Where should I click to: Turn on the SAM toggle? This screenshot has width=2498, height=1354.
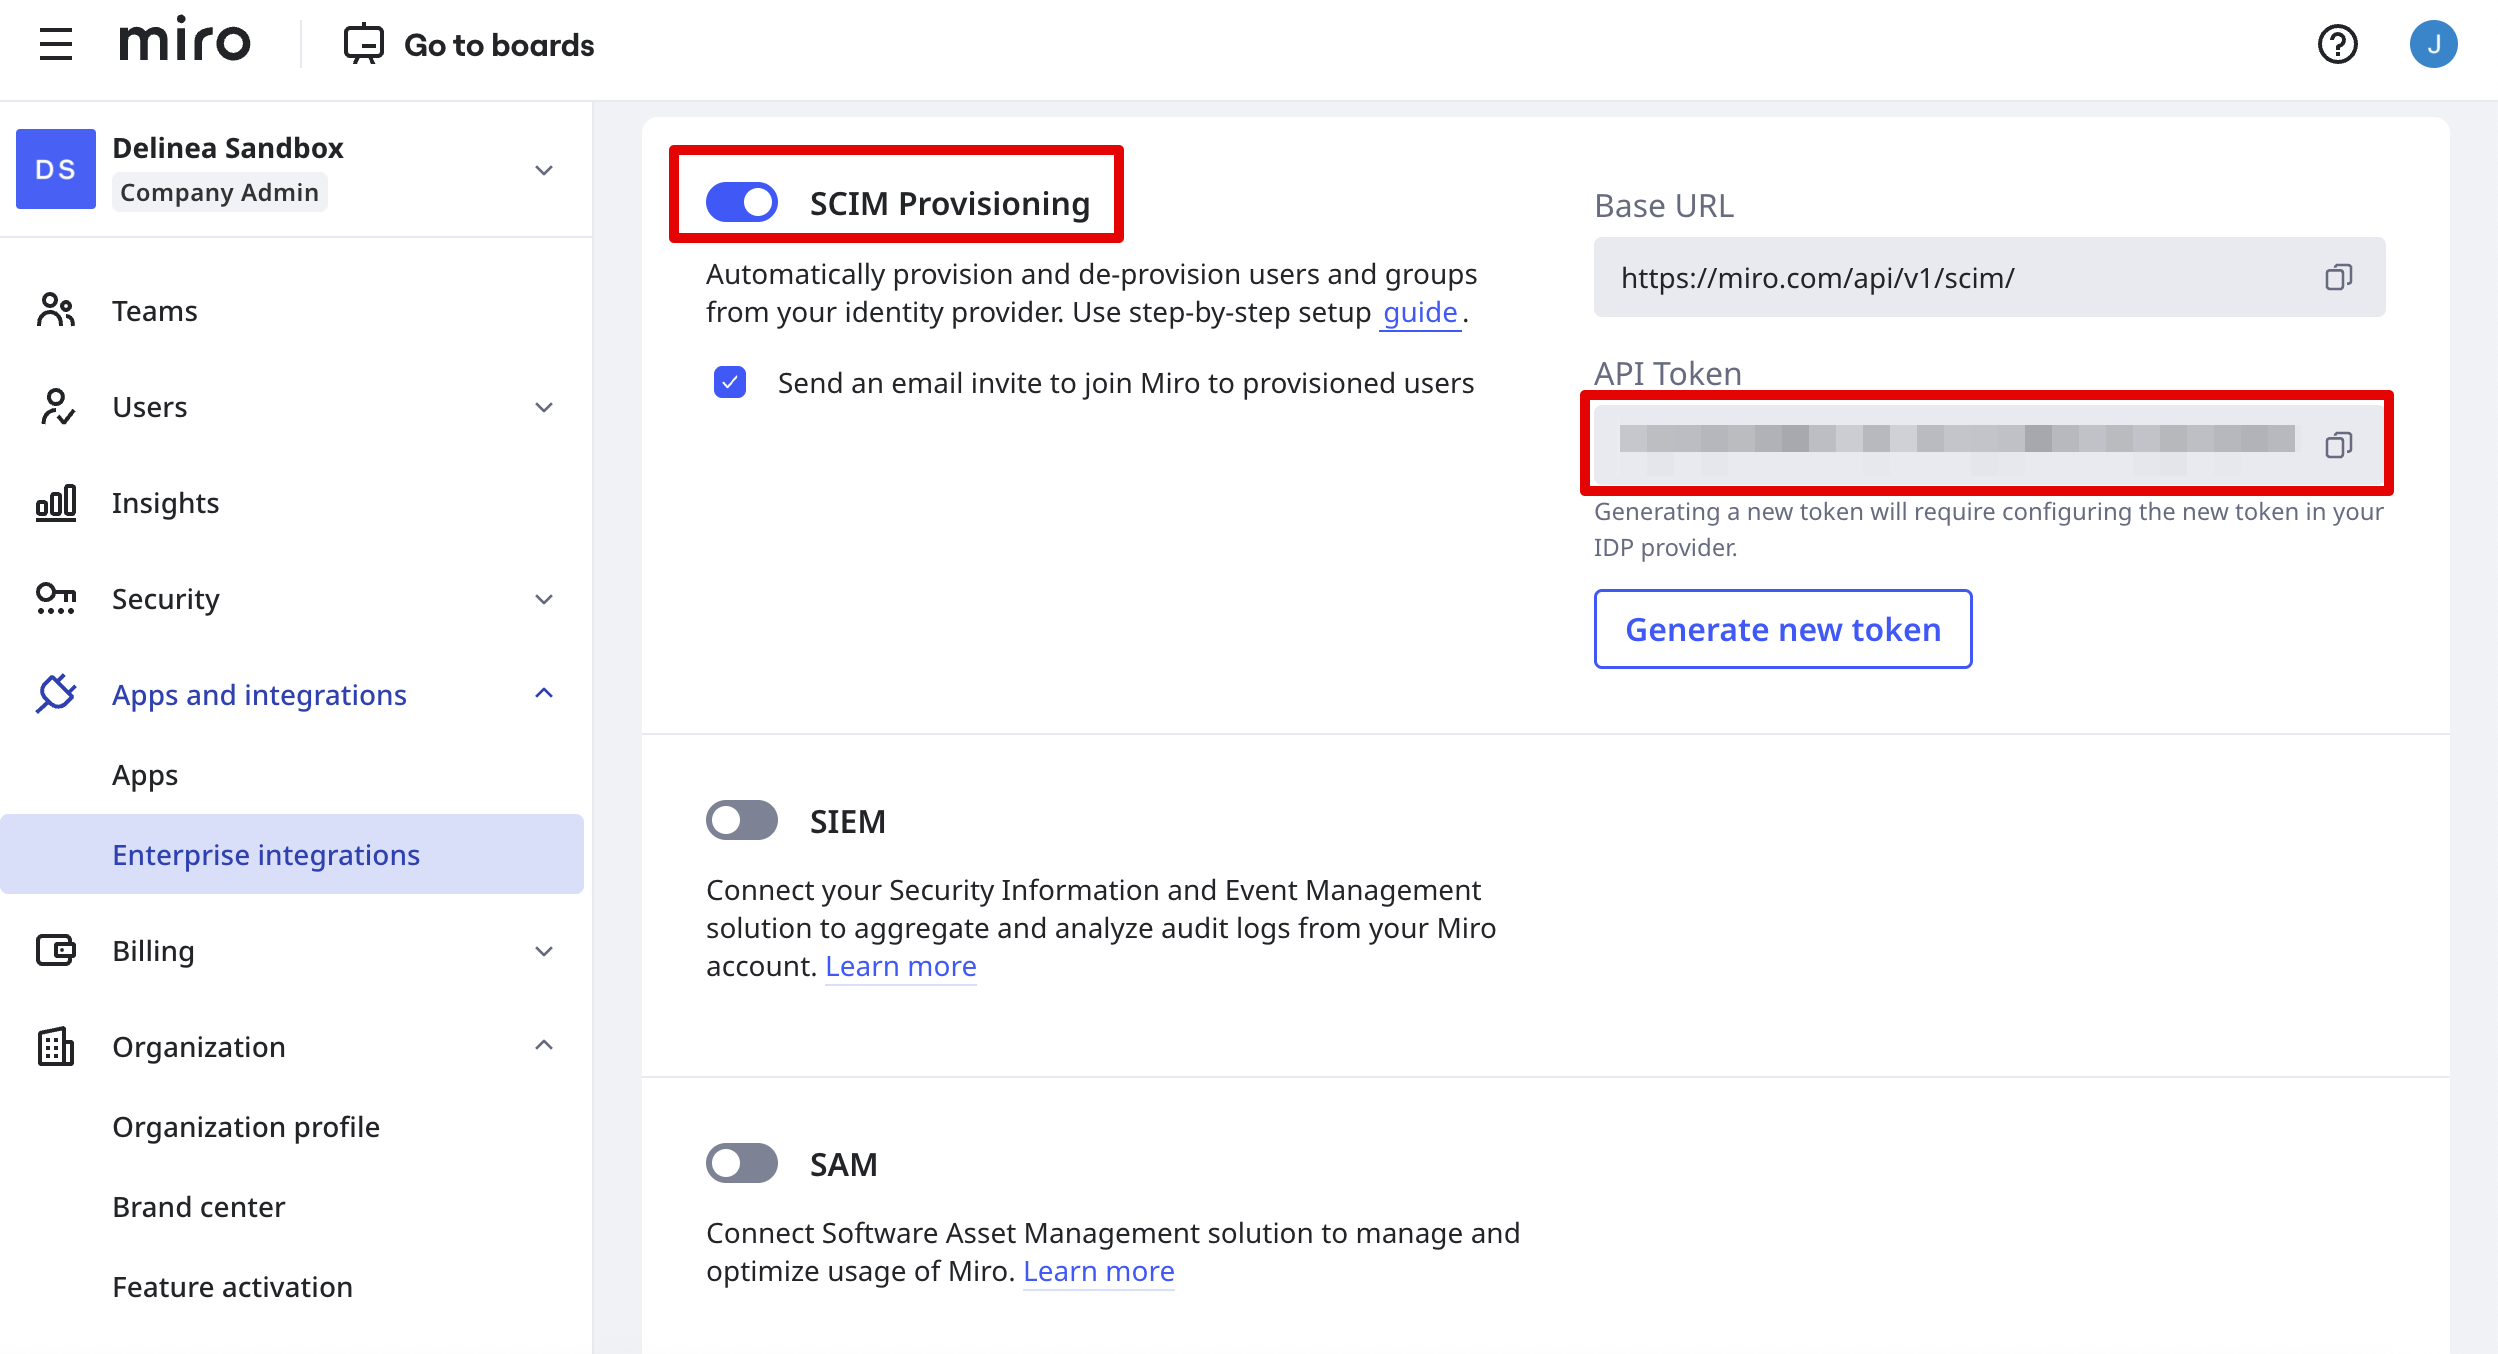(x=742, y=1163)
